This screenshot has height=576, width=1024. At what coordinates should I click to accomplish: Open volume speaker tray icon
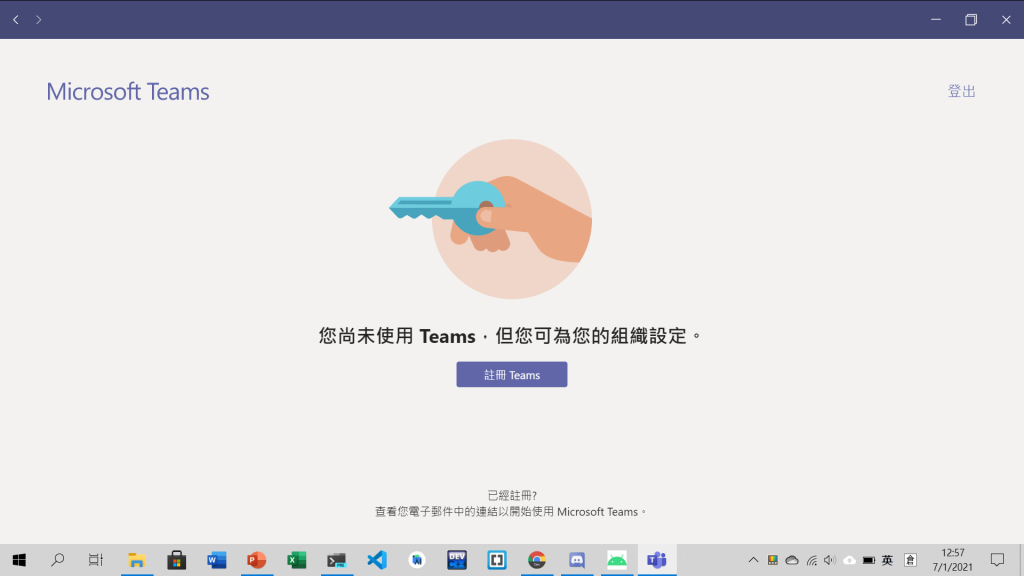(830, 560)
